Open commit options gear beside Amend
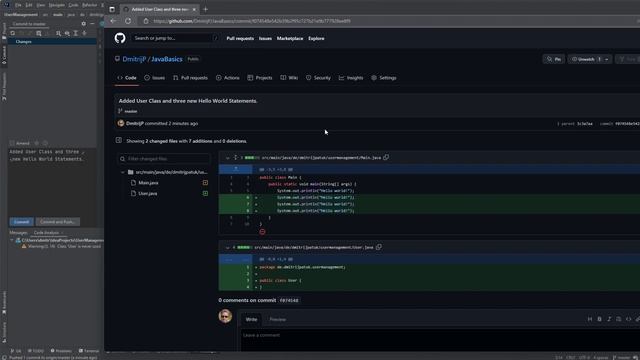Image resolution: width=640 pixels, height=360 pixels. (37, 143)
